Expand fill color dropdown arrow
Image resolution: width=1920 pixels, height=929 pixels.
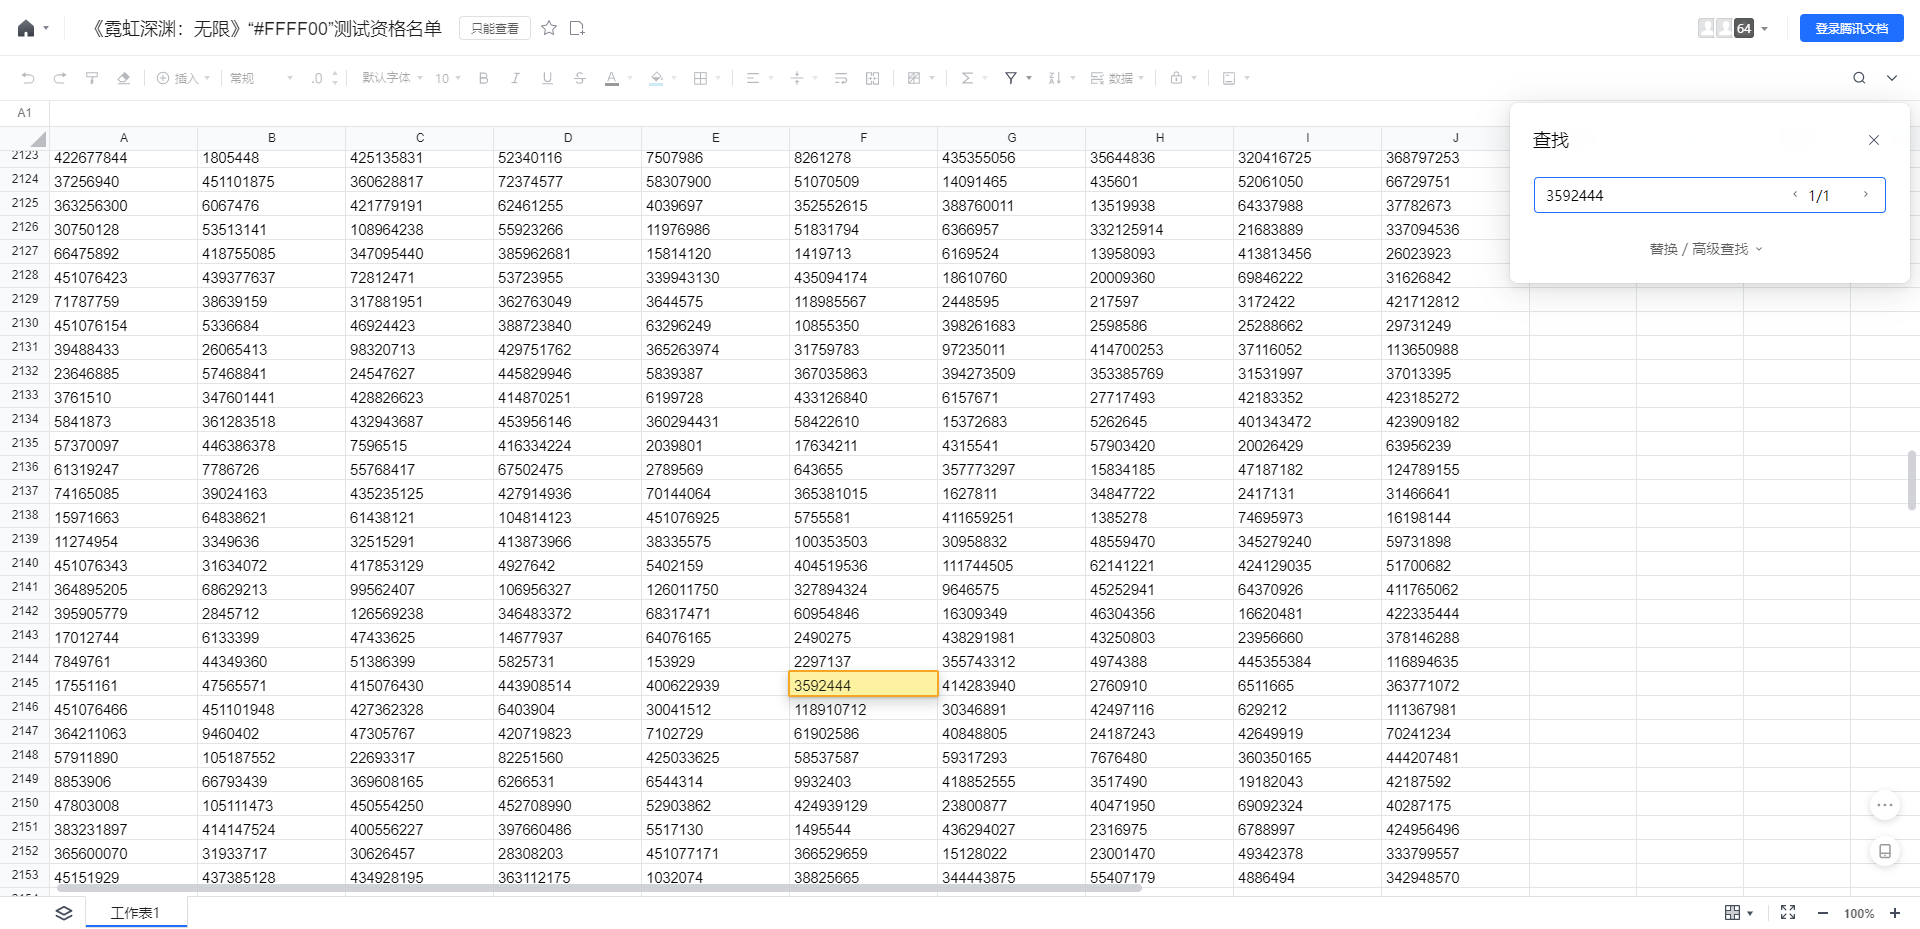(x=674, y=78)
